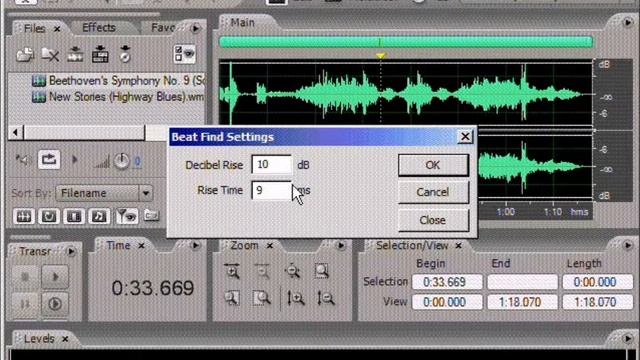Close Beat Find Settings with the X
Viewport: 640px width, 360px height.
coord(465,137)
